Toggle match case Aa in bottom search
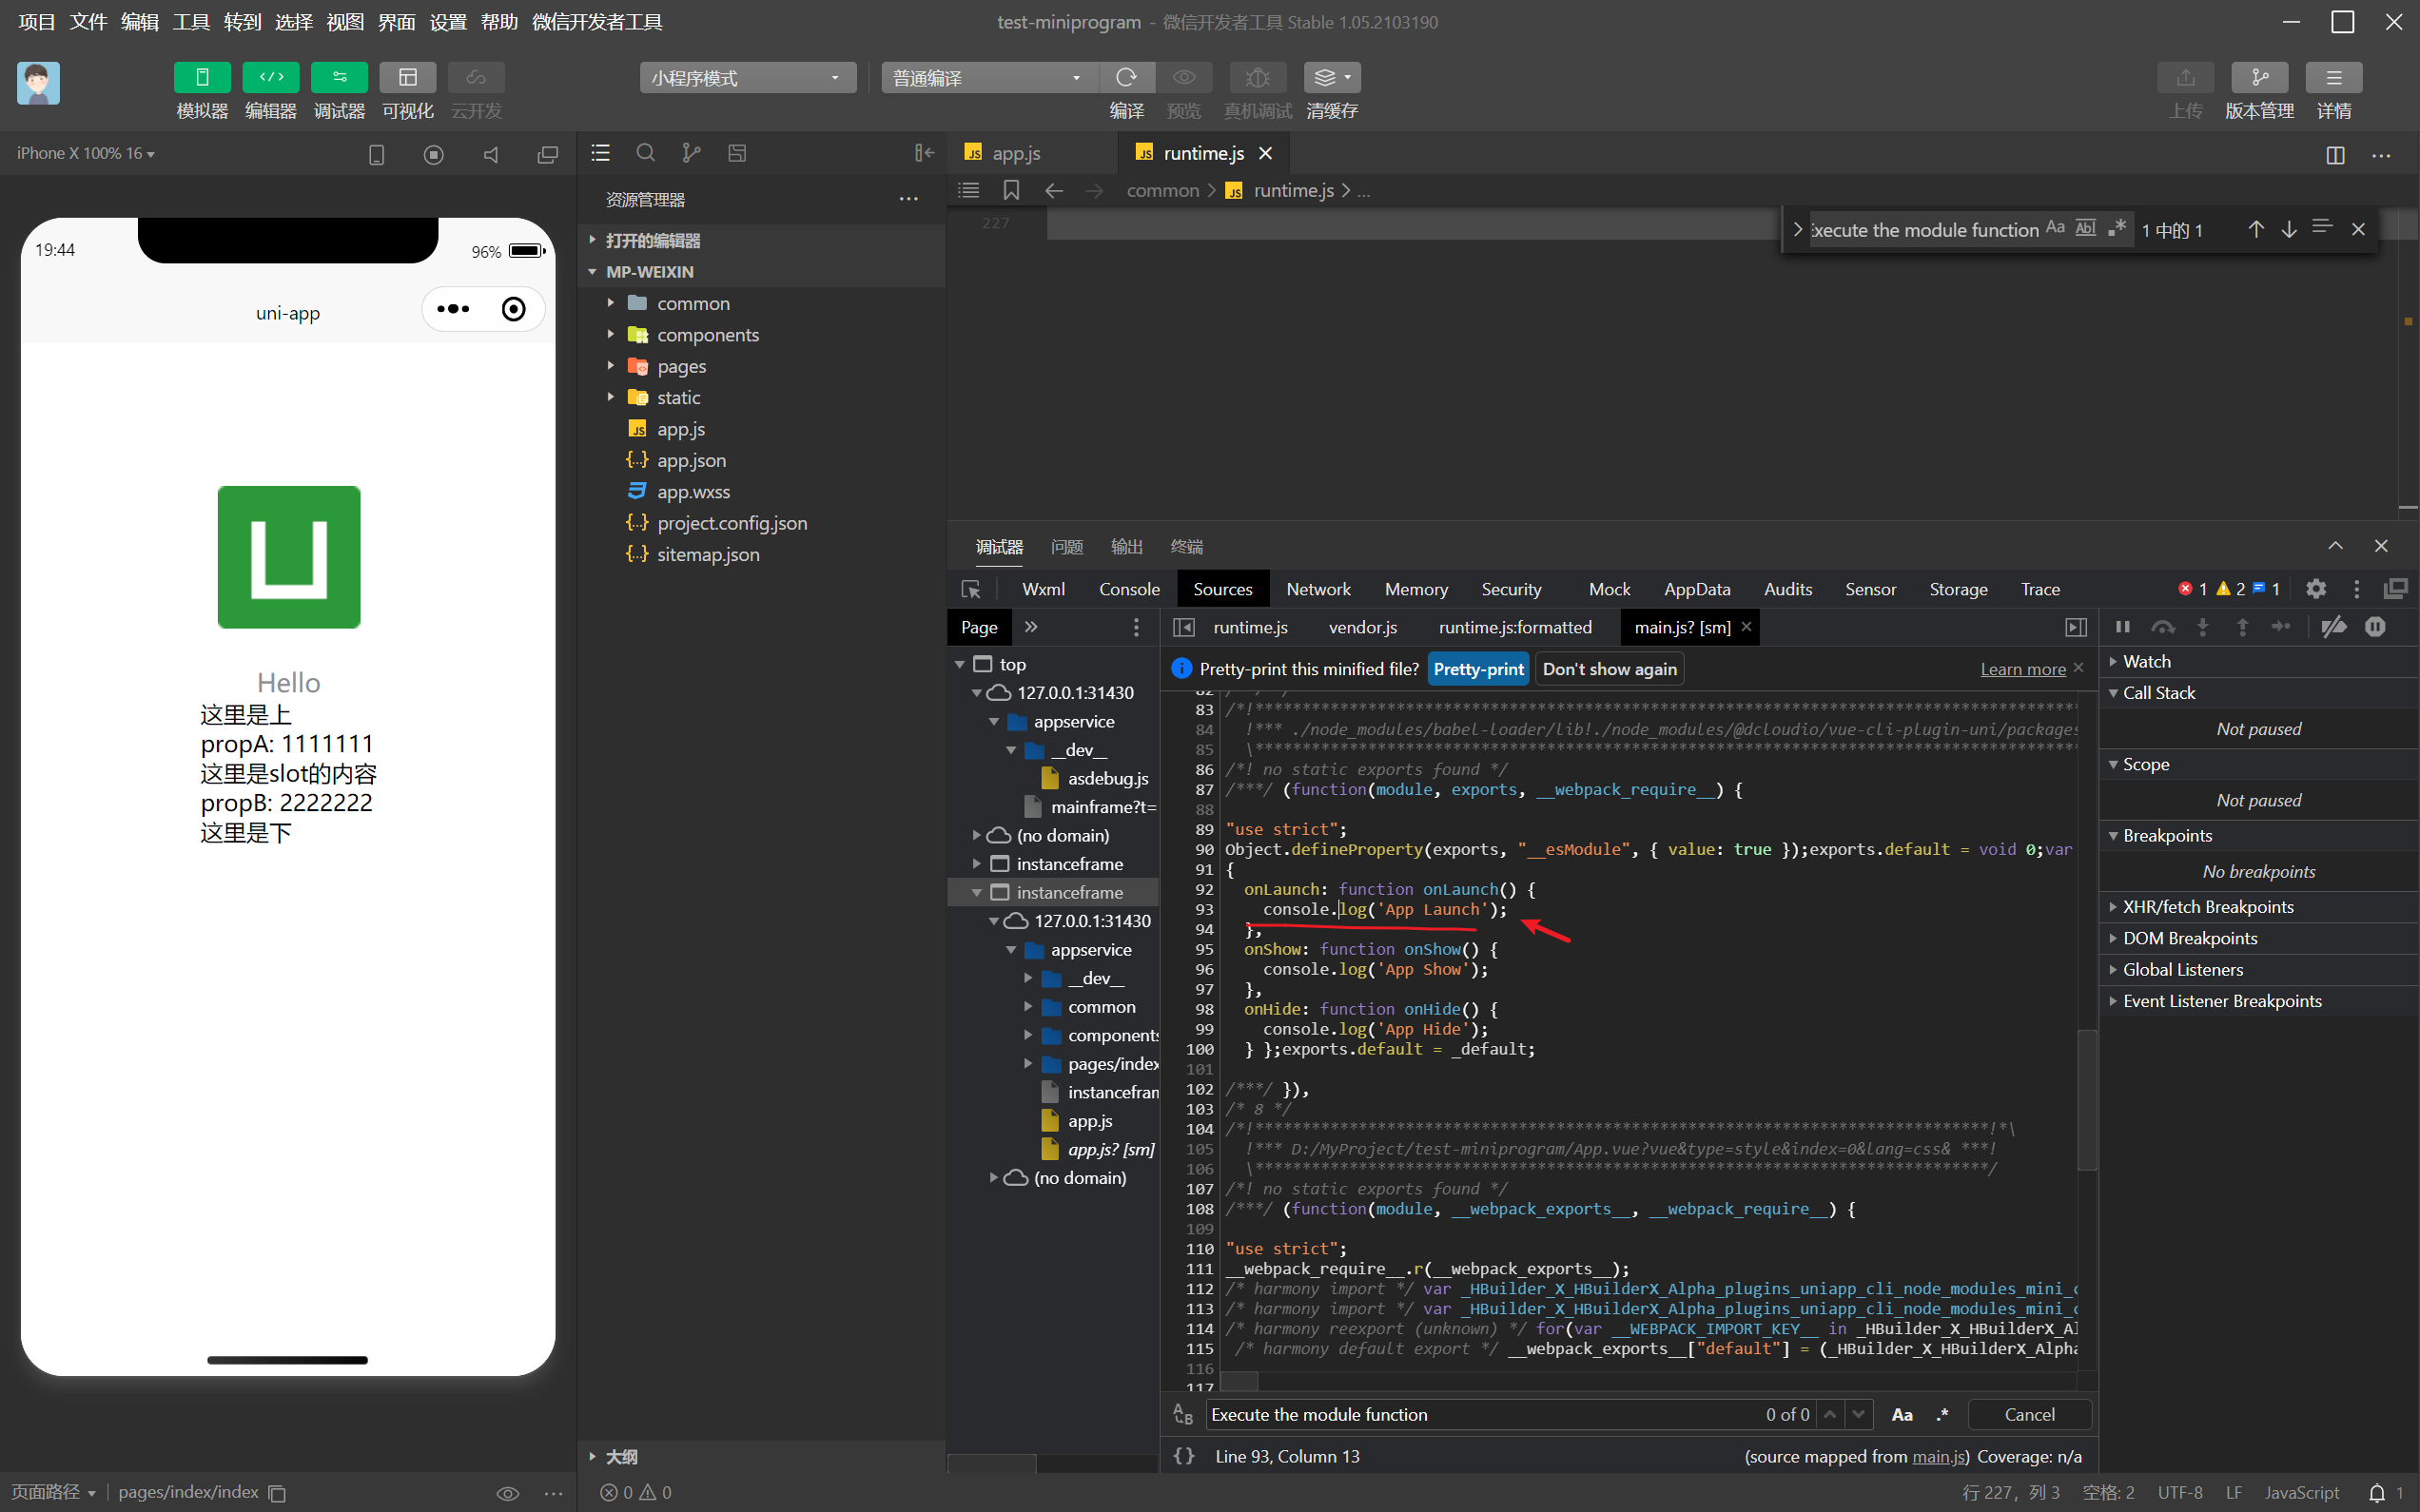2420x1512 pixels. (1902, 1414)
